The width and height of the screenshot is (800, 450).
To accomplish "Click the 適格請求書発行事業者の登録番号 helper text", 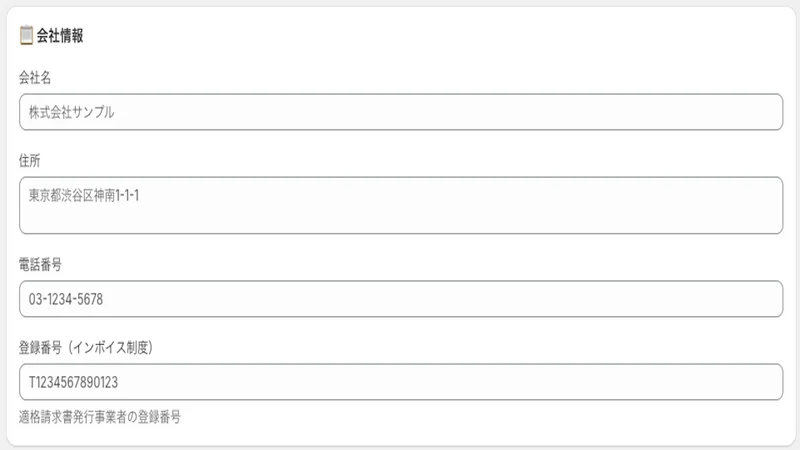I will [100, 417].
